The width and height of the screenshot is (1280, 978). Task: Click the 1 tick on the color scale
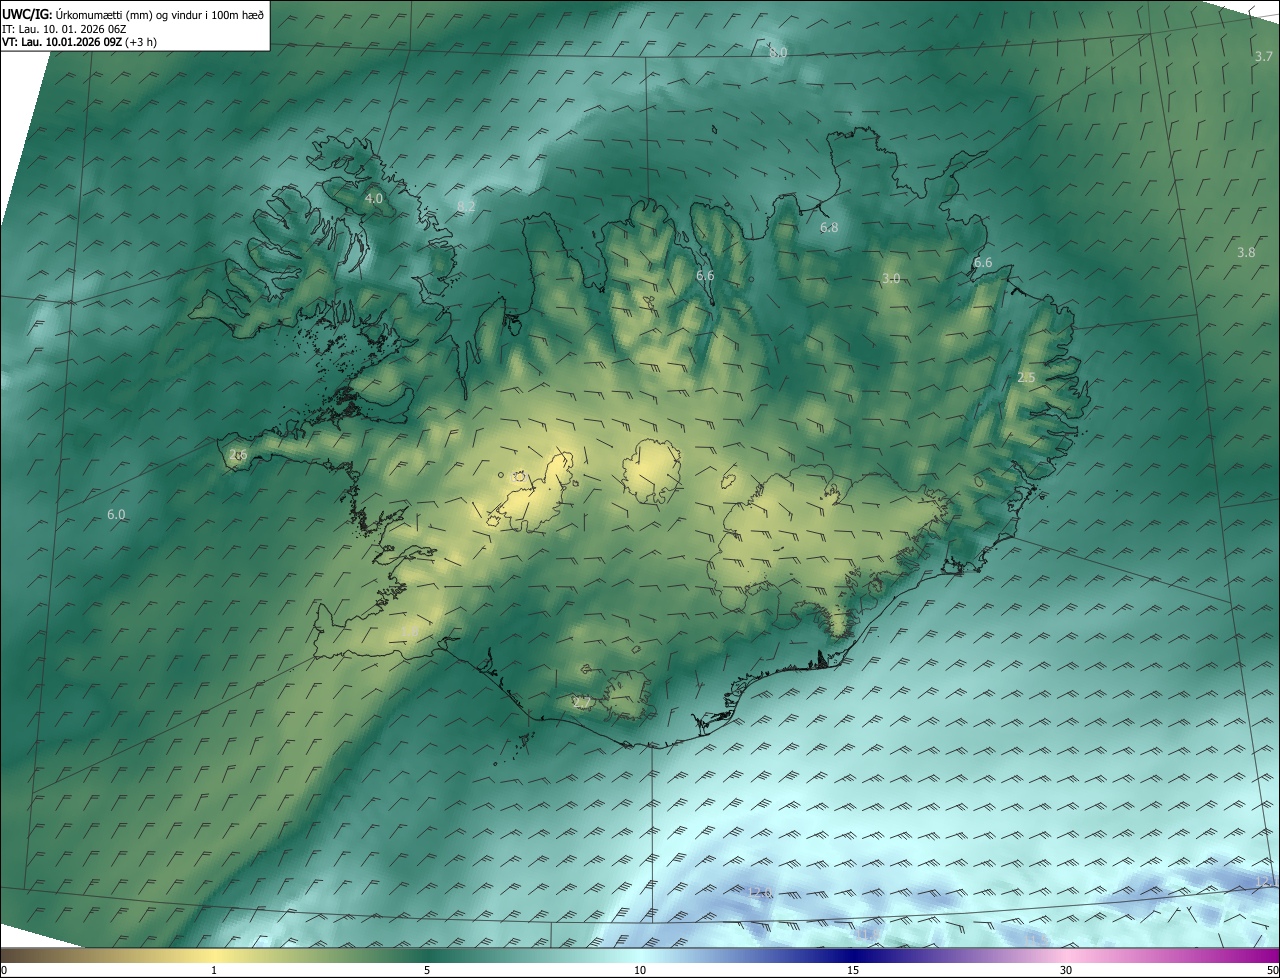[214, 970]
